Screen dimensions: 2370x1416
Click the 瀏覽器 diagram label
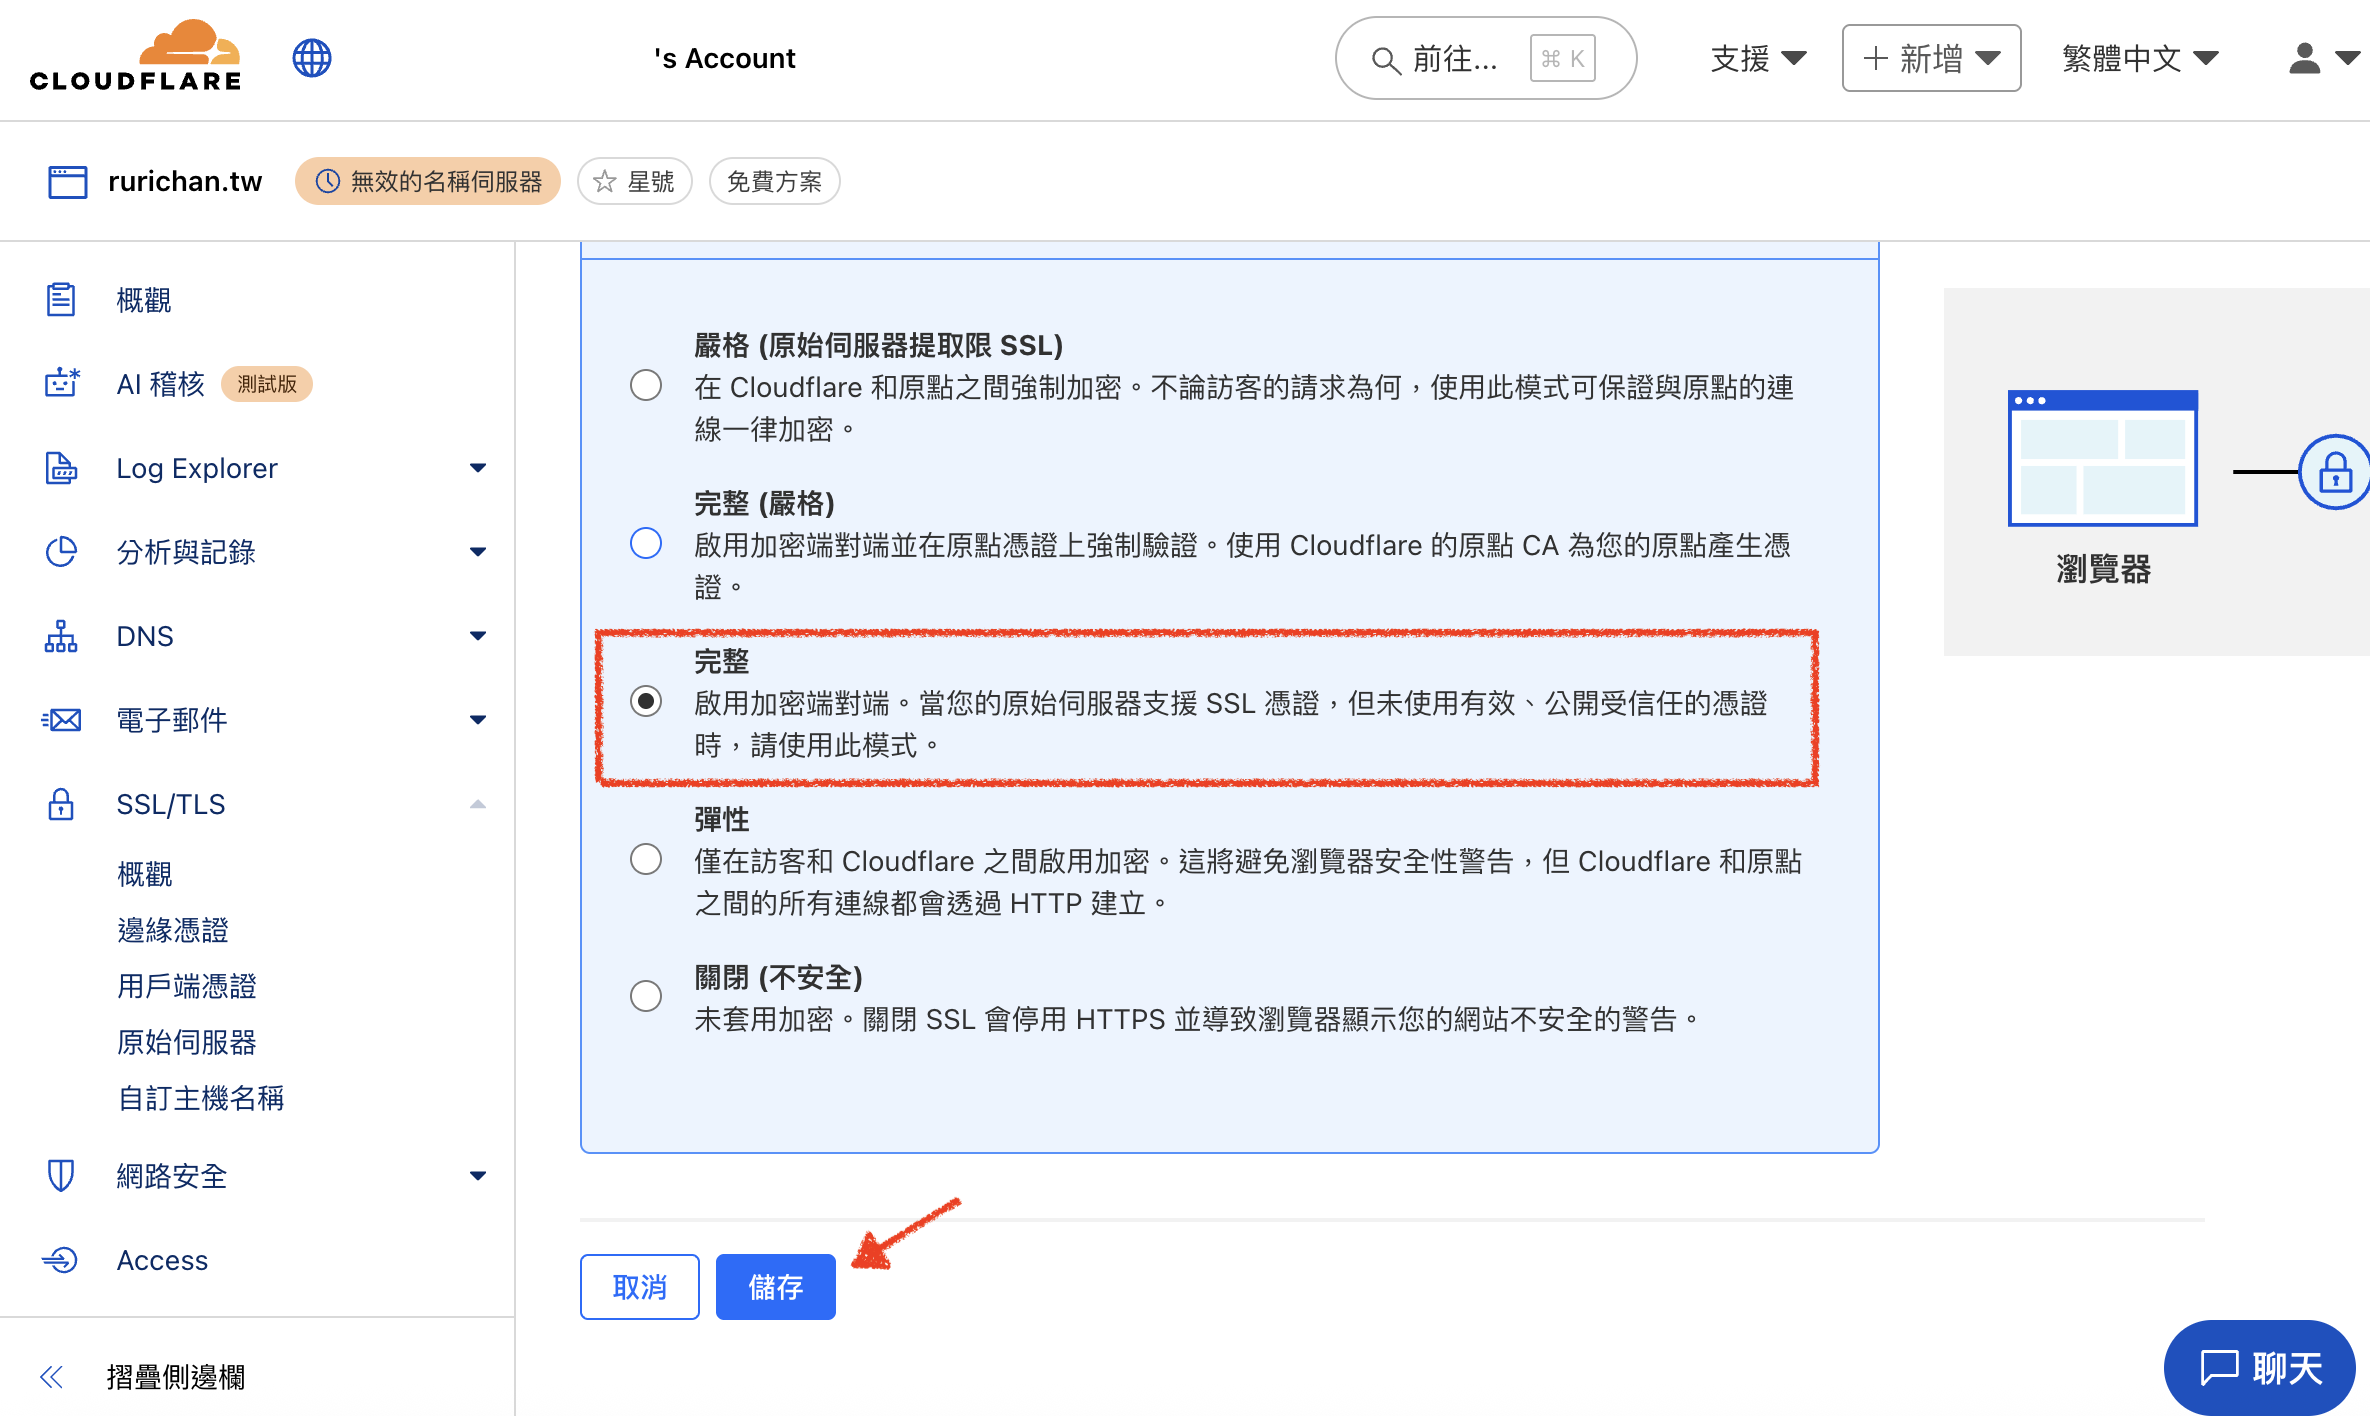point(2103,569)
